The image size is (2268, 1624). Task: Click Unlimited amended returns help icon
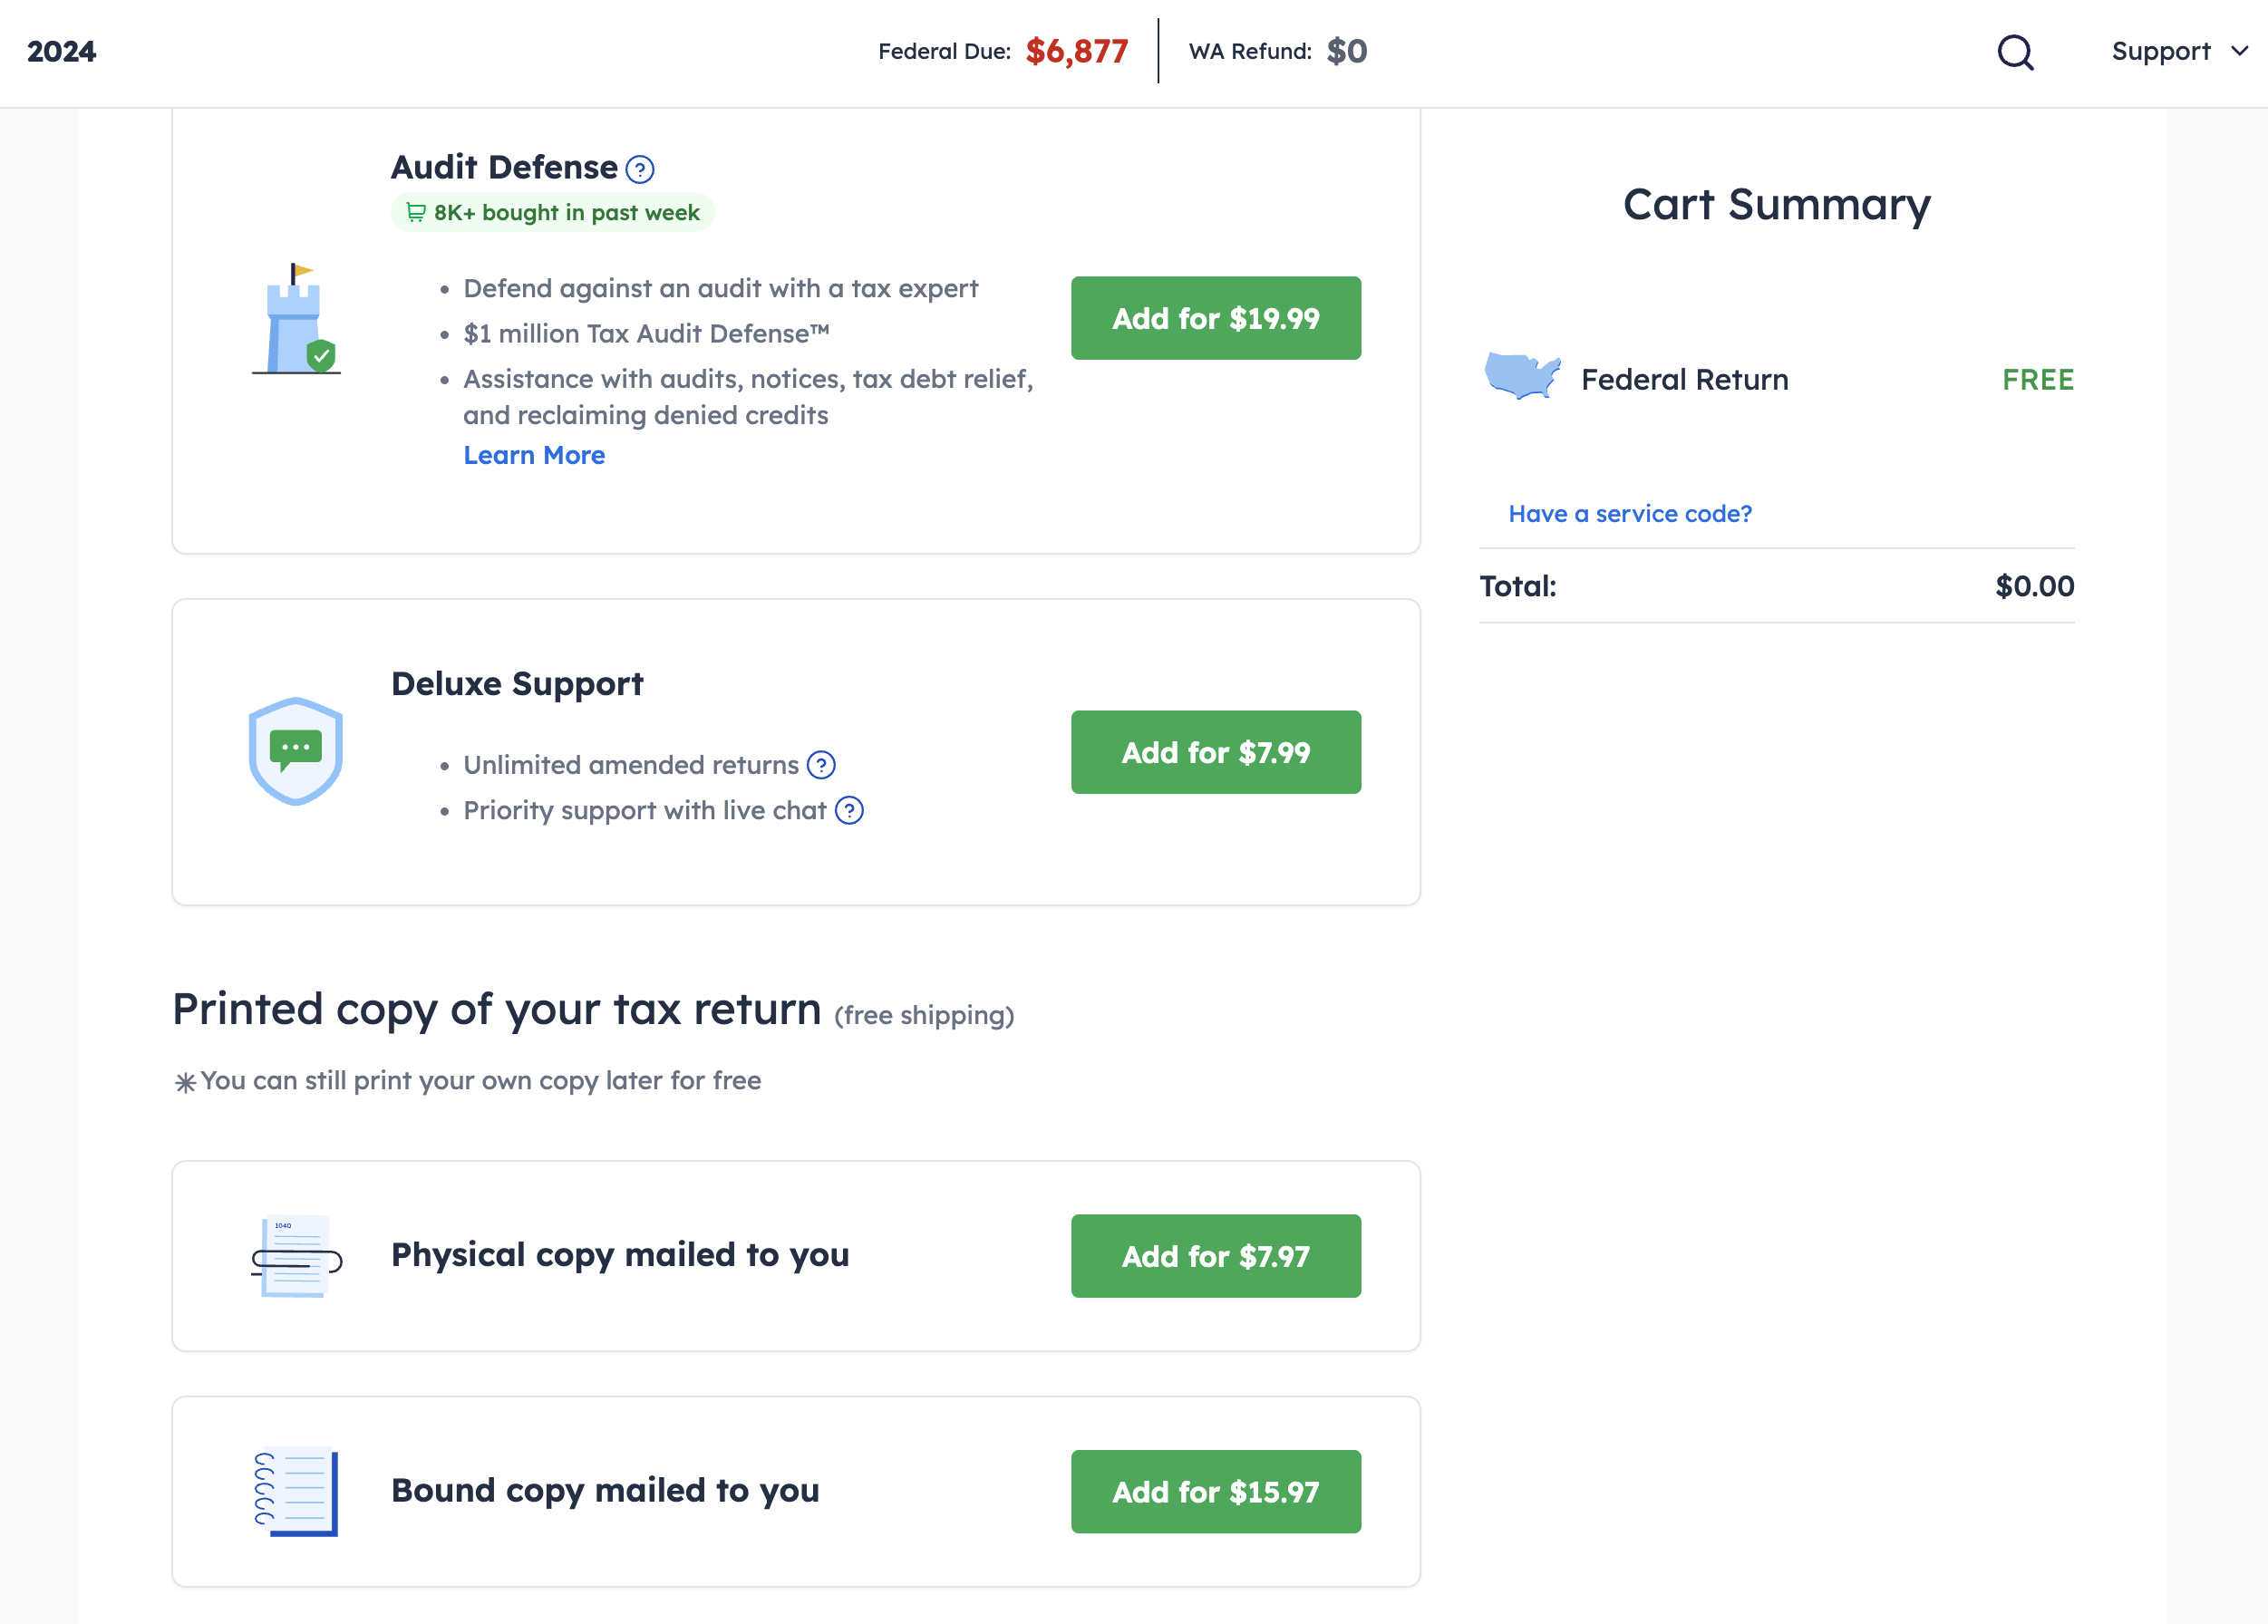[x=821, y=765]
